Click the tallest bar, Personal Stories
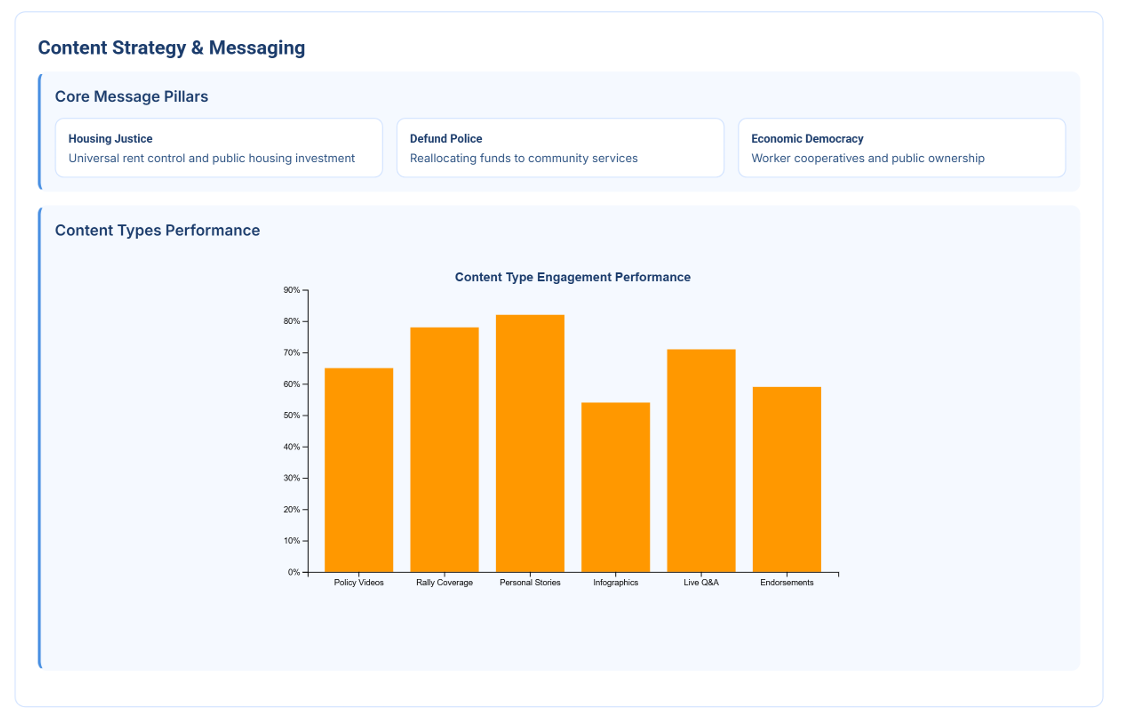This screenshot has width=1121, height=714. point(530,443)
